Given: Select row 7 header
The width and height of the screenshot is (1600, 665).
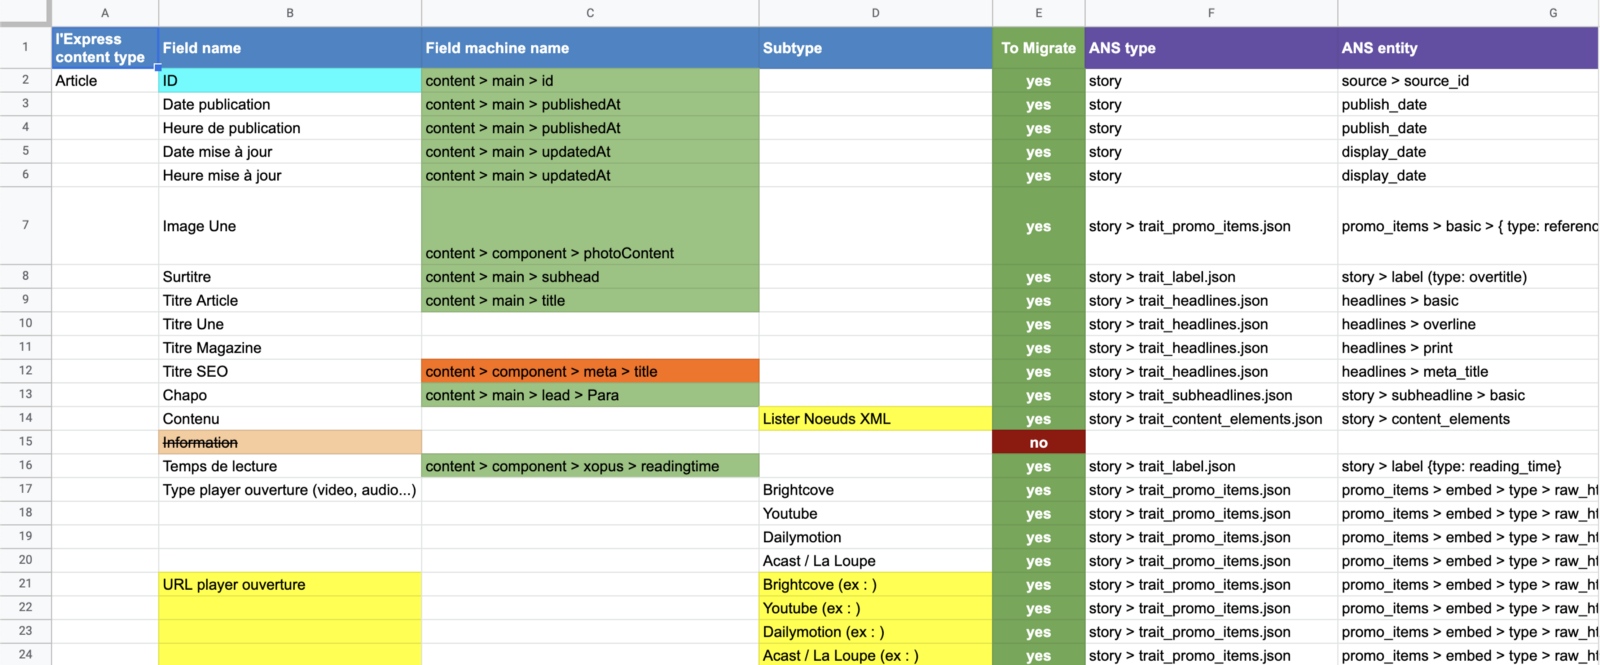Looking at the screenshot, I should [x=25, y=225].
